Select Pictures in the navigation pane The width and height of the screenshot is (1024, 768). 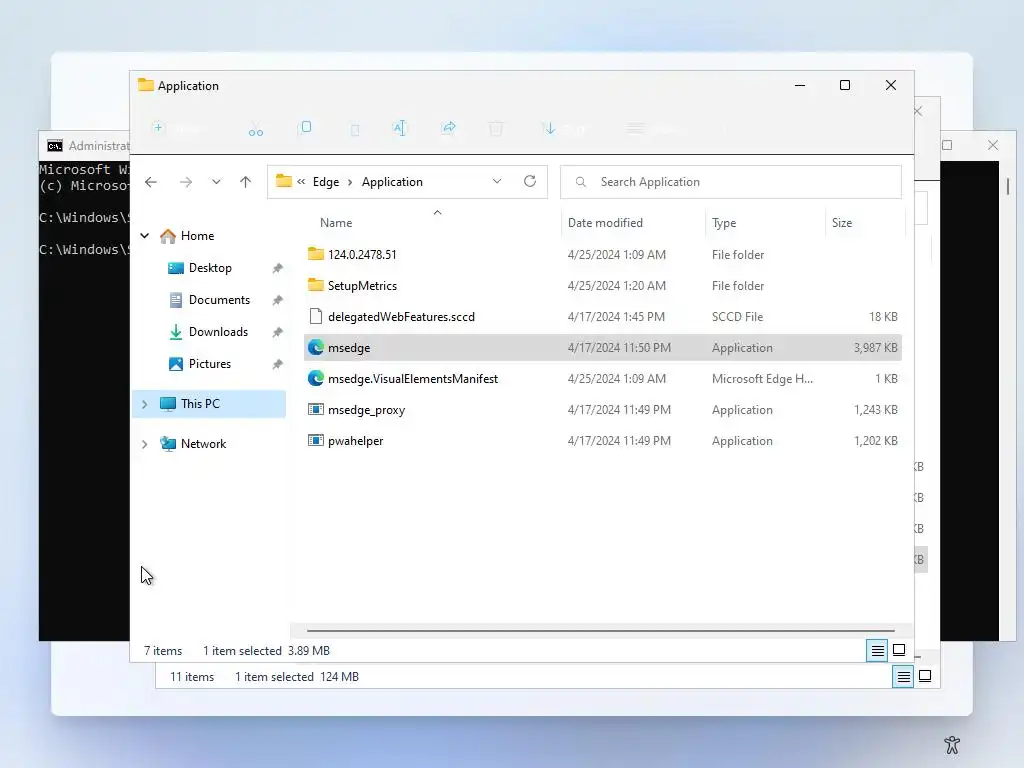coord(210,364)
